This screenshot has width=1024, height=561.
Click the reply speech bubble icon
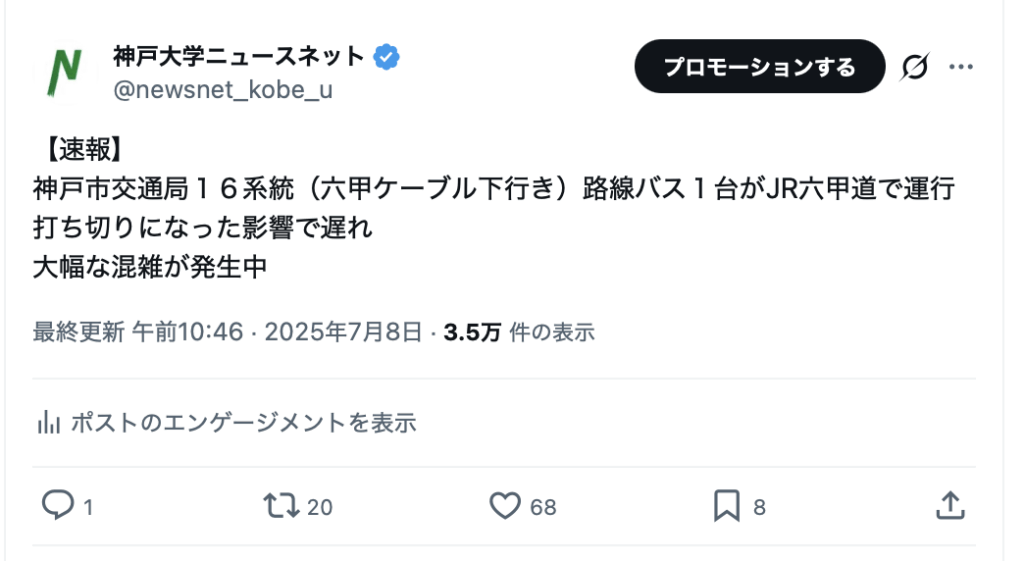tap(58, 506)
